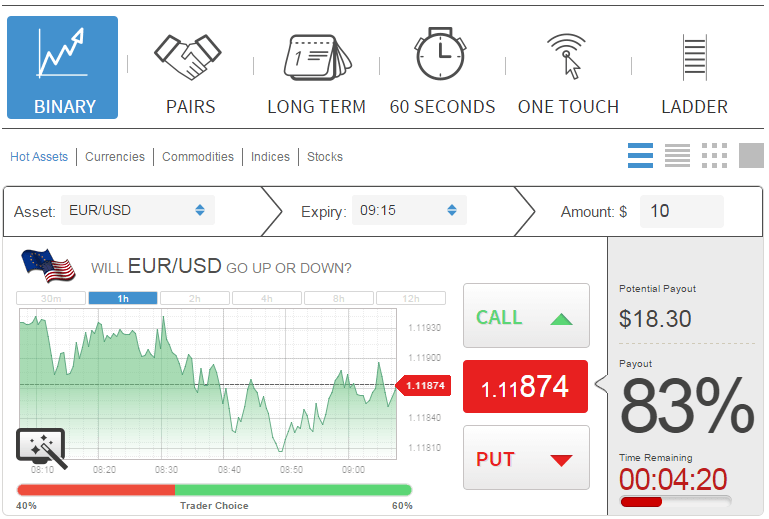Click the $18.30 potential payout value
The height and width of the screenshot is (519, 769).
655,319
